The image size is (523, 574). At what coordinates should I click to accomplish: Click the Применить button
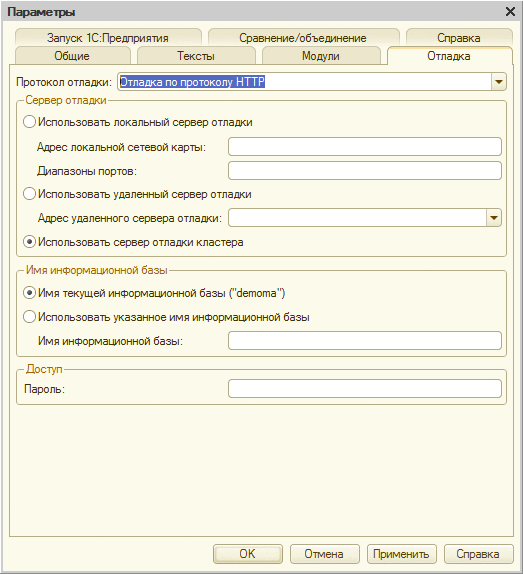(x=401, y=554)
